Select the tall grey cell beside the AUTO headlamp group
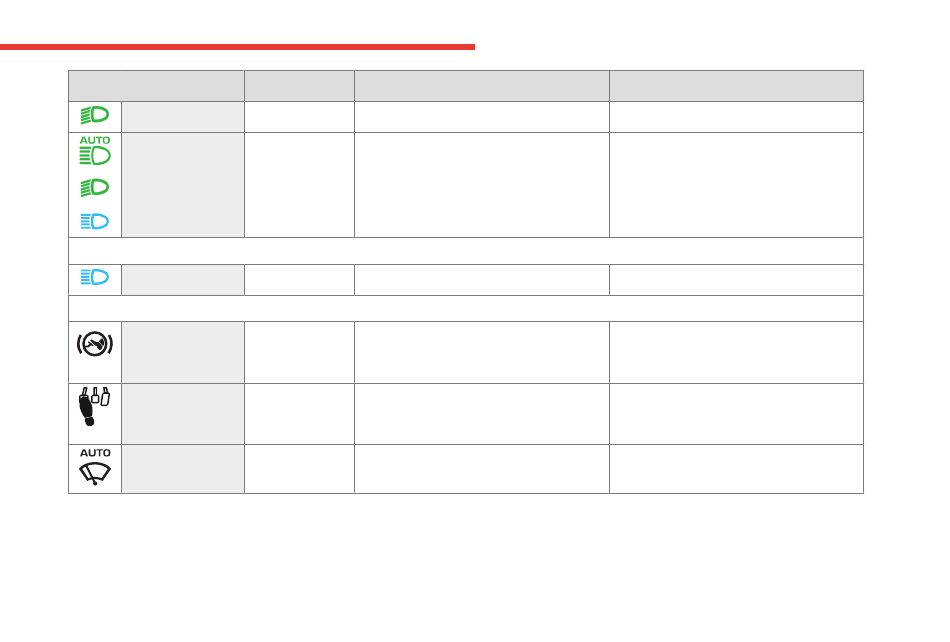Screen dimensions: 950x642 [x=183, y=185]
